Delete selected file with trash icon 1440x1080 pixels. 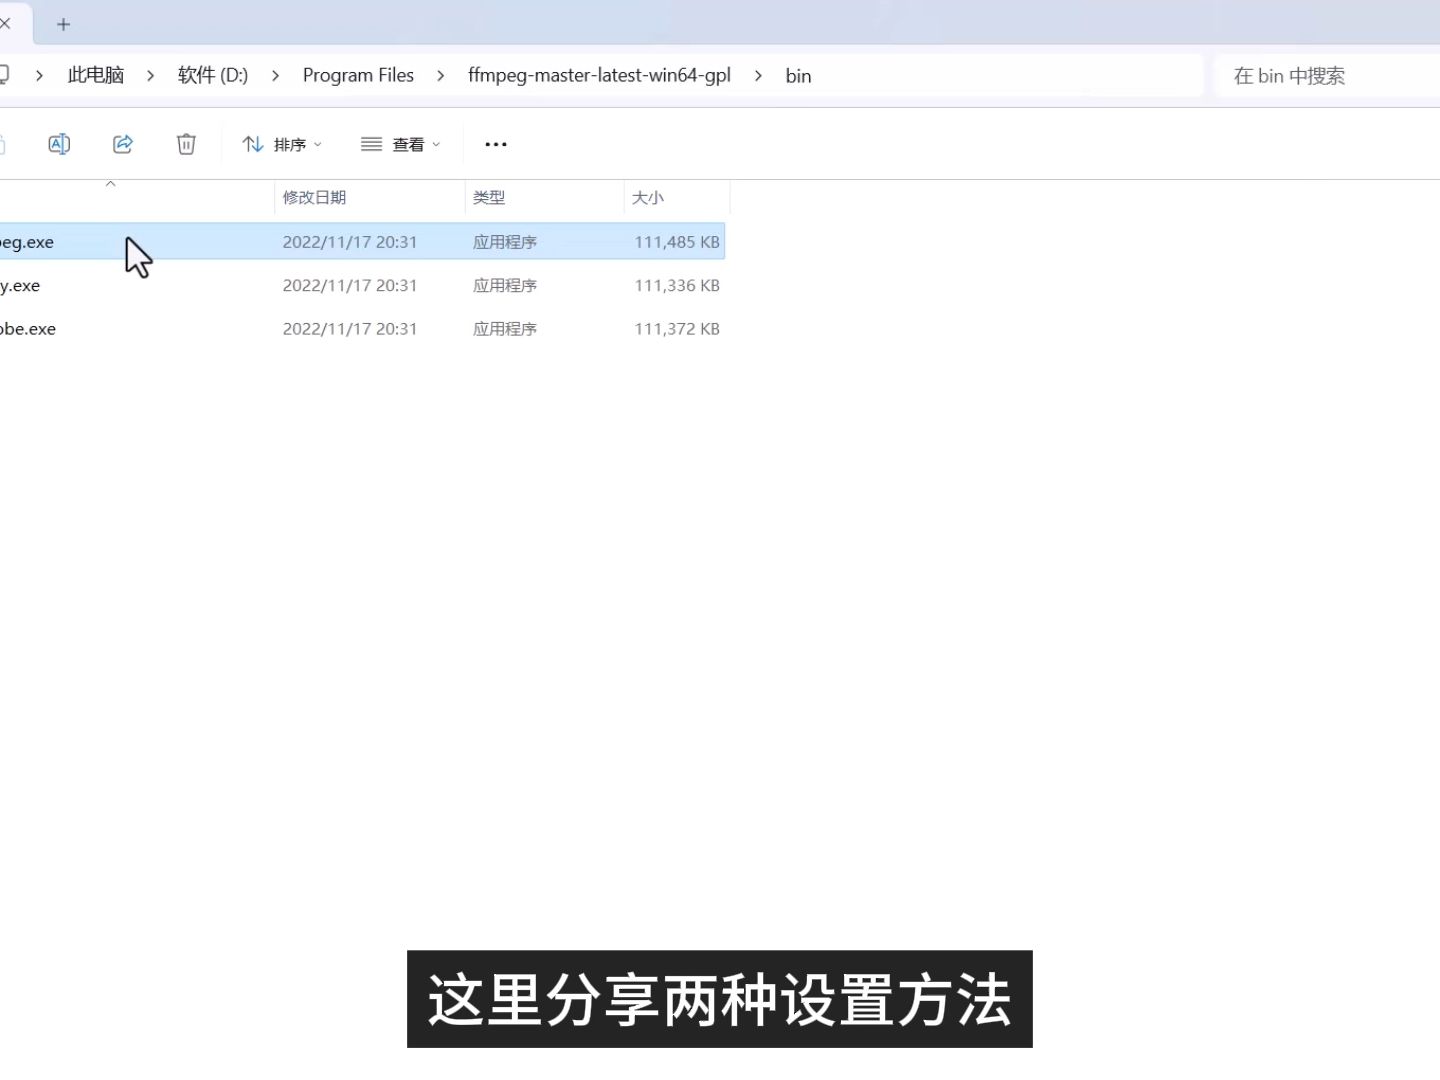[x=186, y=144]
